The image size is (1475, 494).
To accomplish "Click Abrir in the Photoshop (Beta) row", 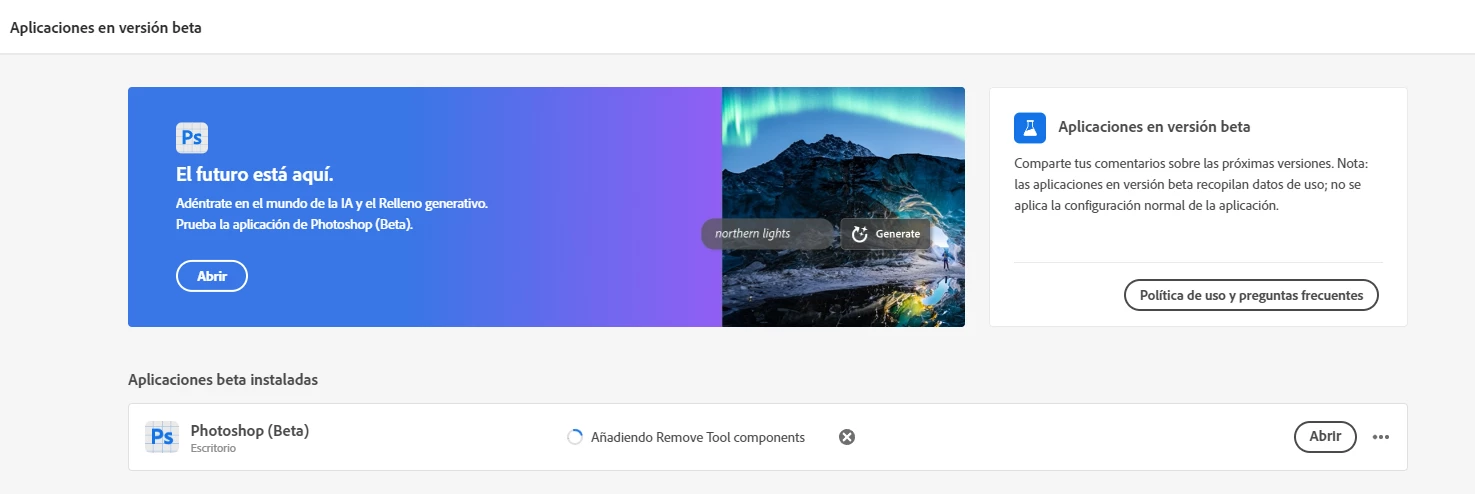I will click(x=1325, y=437).
